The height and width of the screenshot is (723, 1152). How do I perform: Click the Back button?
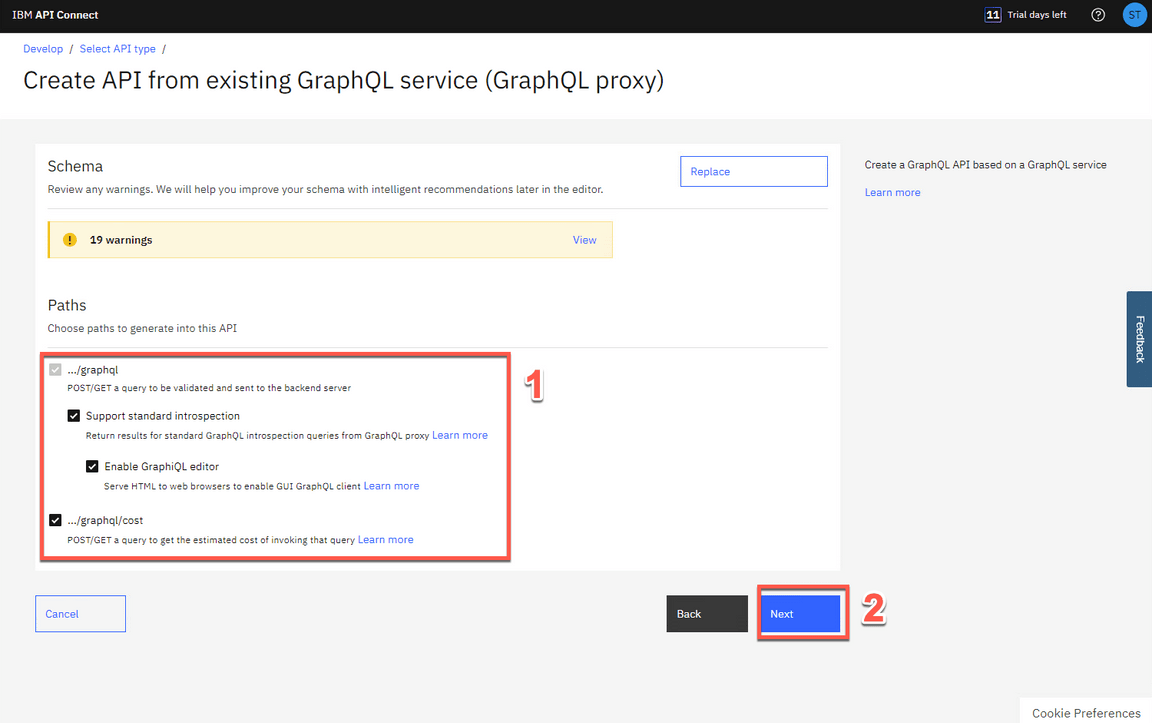coord(707,614)
